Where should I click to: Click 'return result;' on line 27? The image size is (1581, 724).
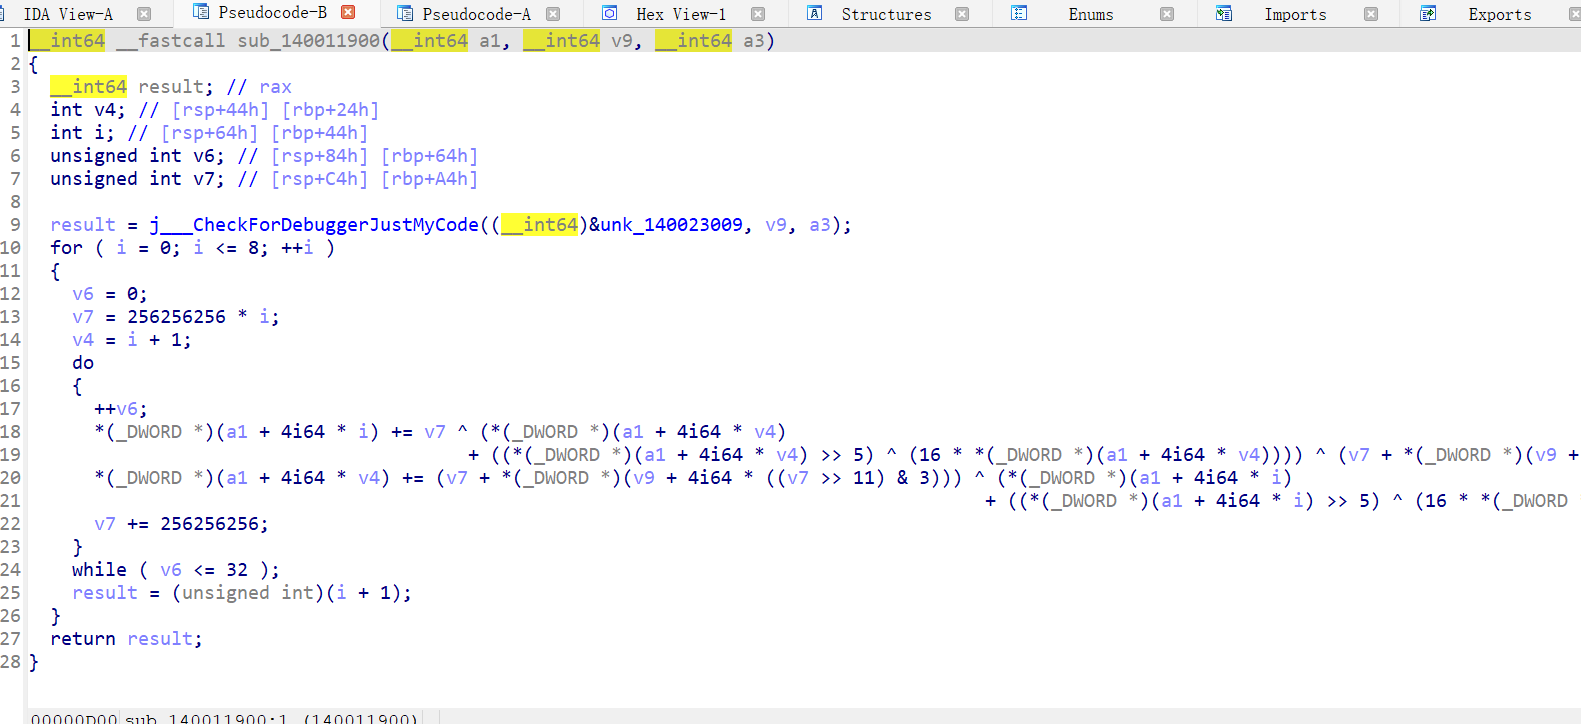tap(127, 638)
